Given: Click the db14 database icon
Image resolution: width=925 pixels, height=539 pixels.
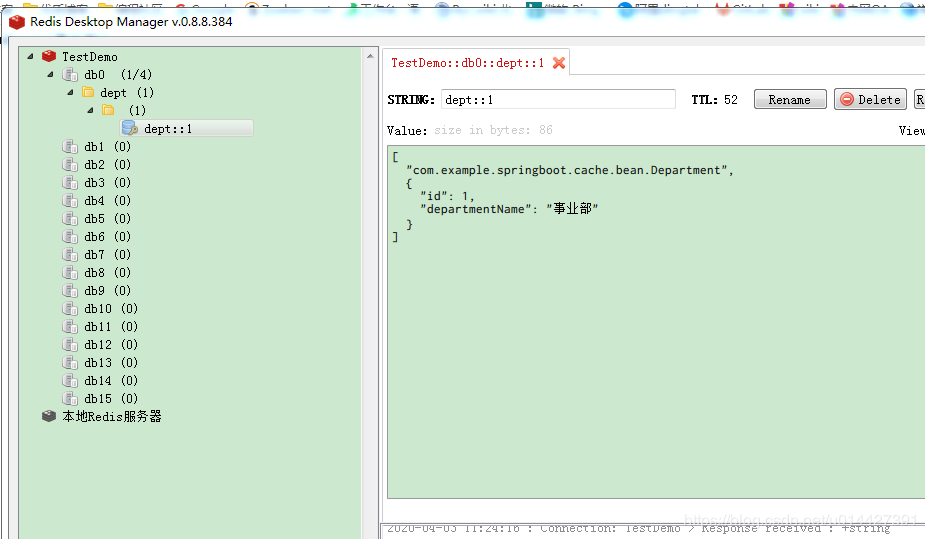Looking at the screenshot, I should pyautogui.click(x=70, y=380).
